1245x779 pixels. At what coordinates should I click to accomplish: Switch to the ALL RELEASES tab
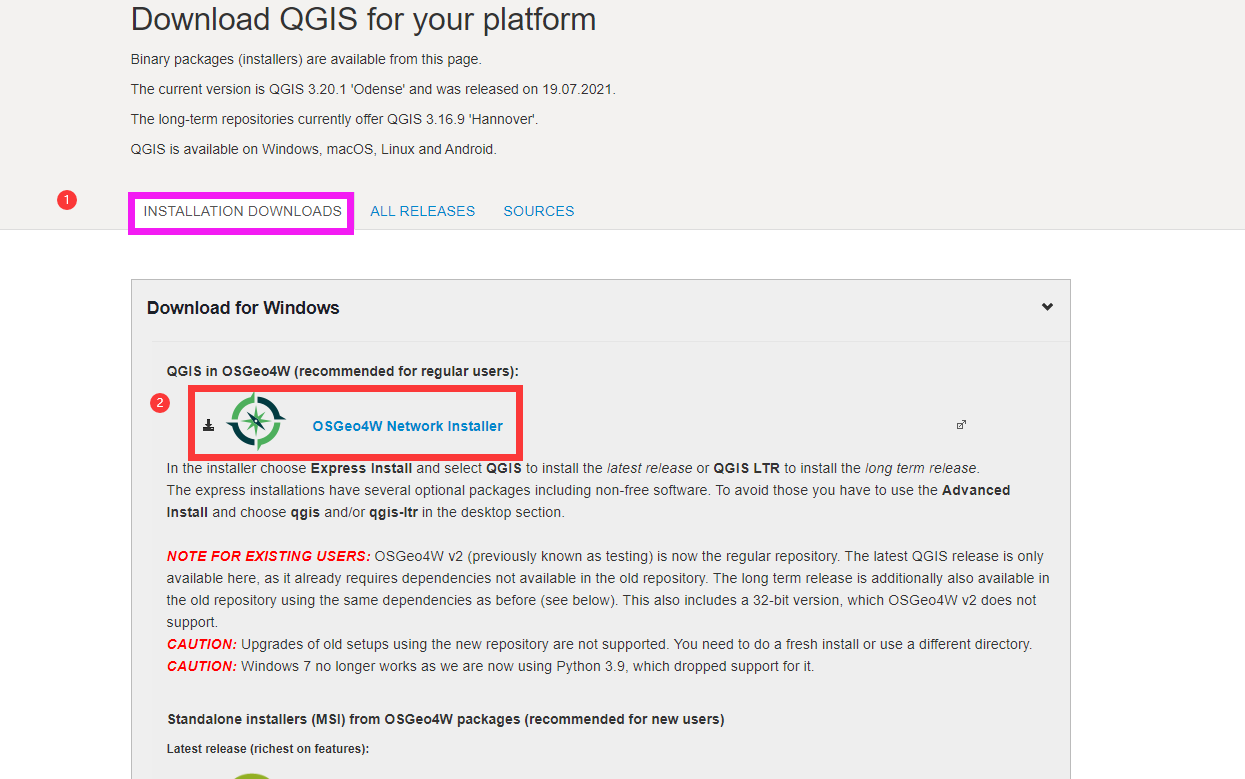422,211
